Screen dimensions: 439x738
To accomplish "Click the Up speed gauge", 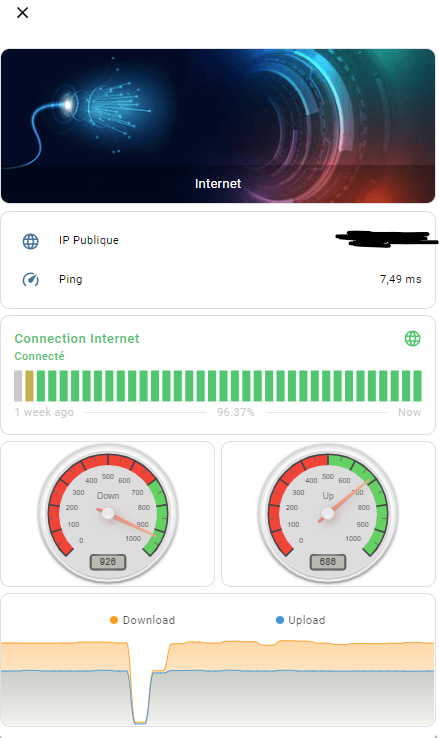I will pyautogui.click(x=328, y=514).
